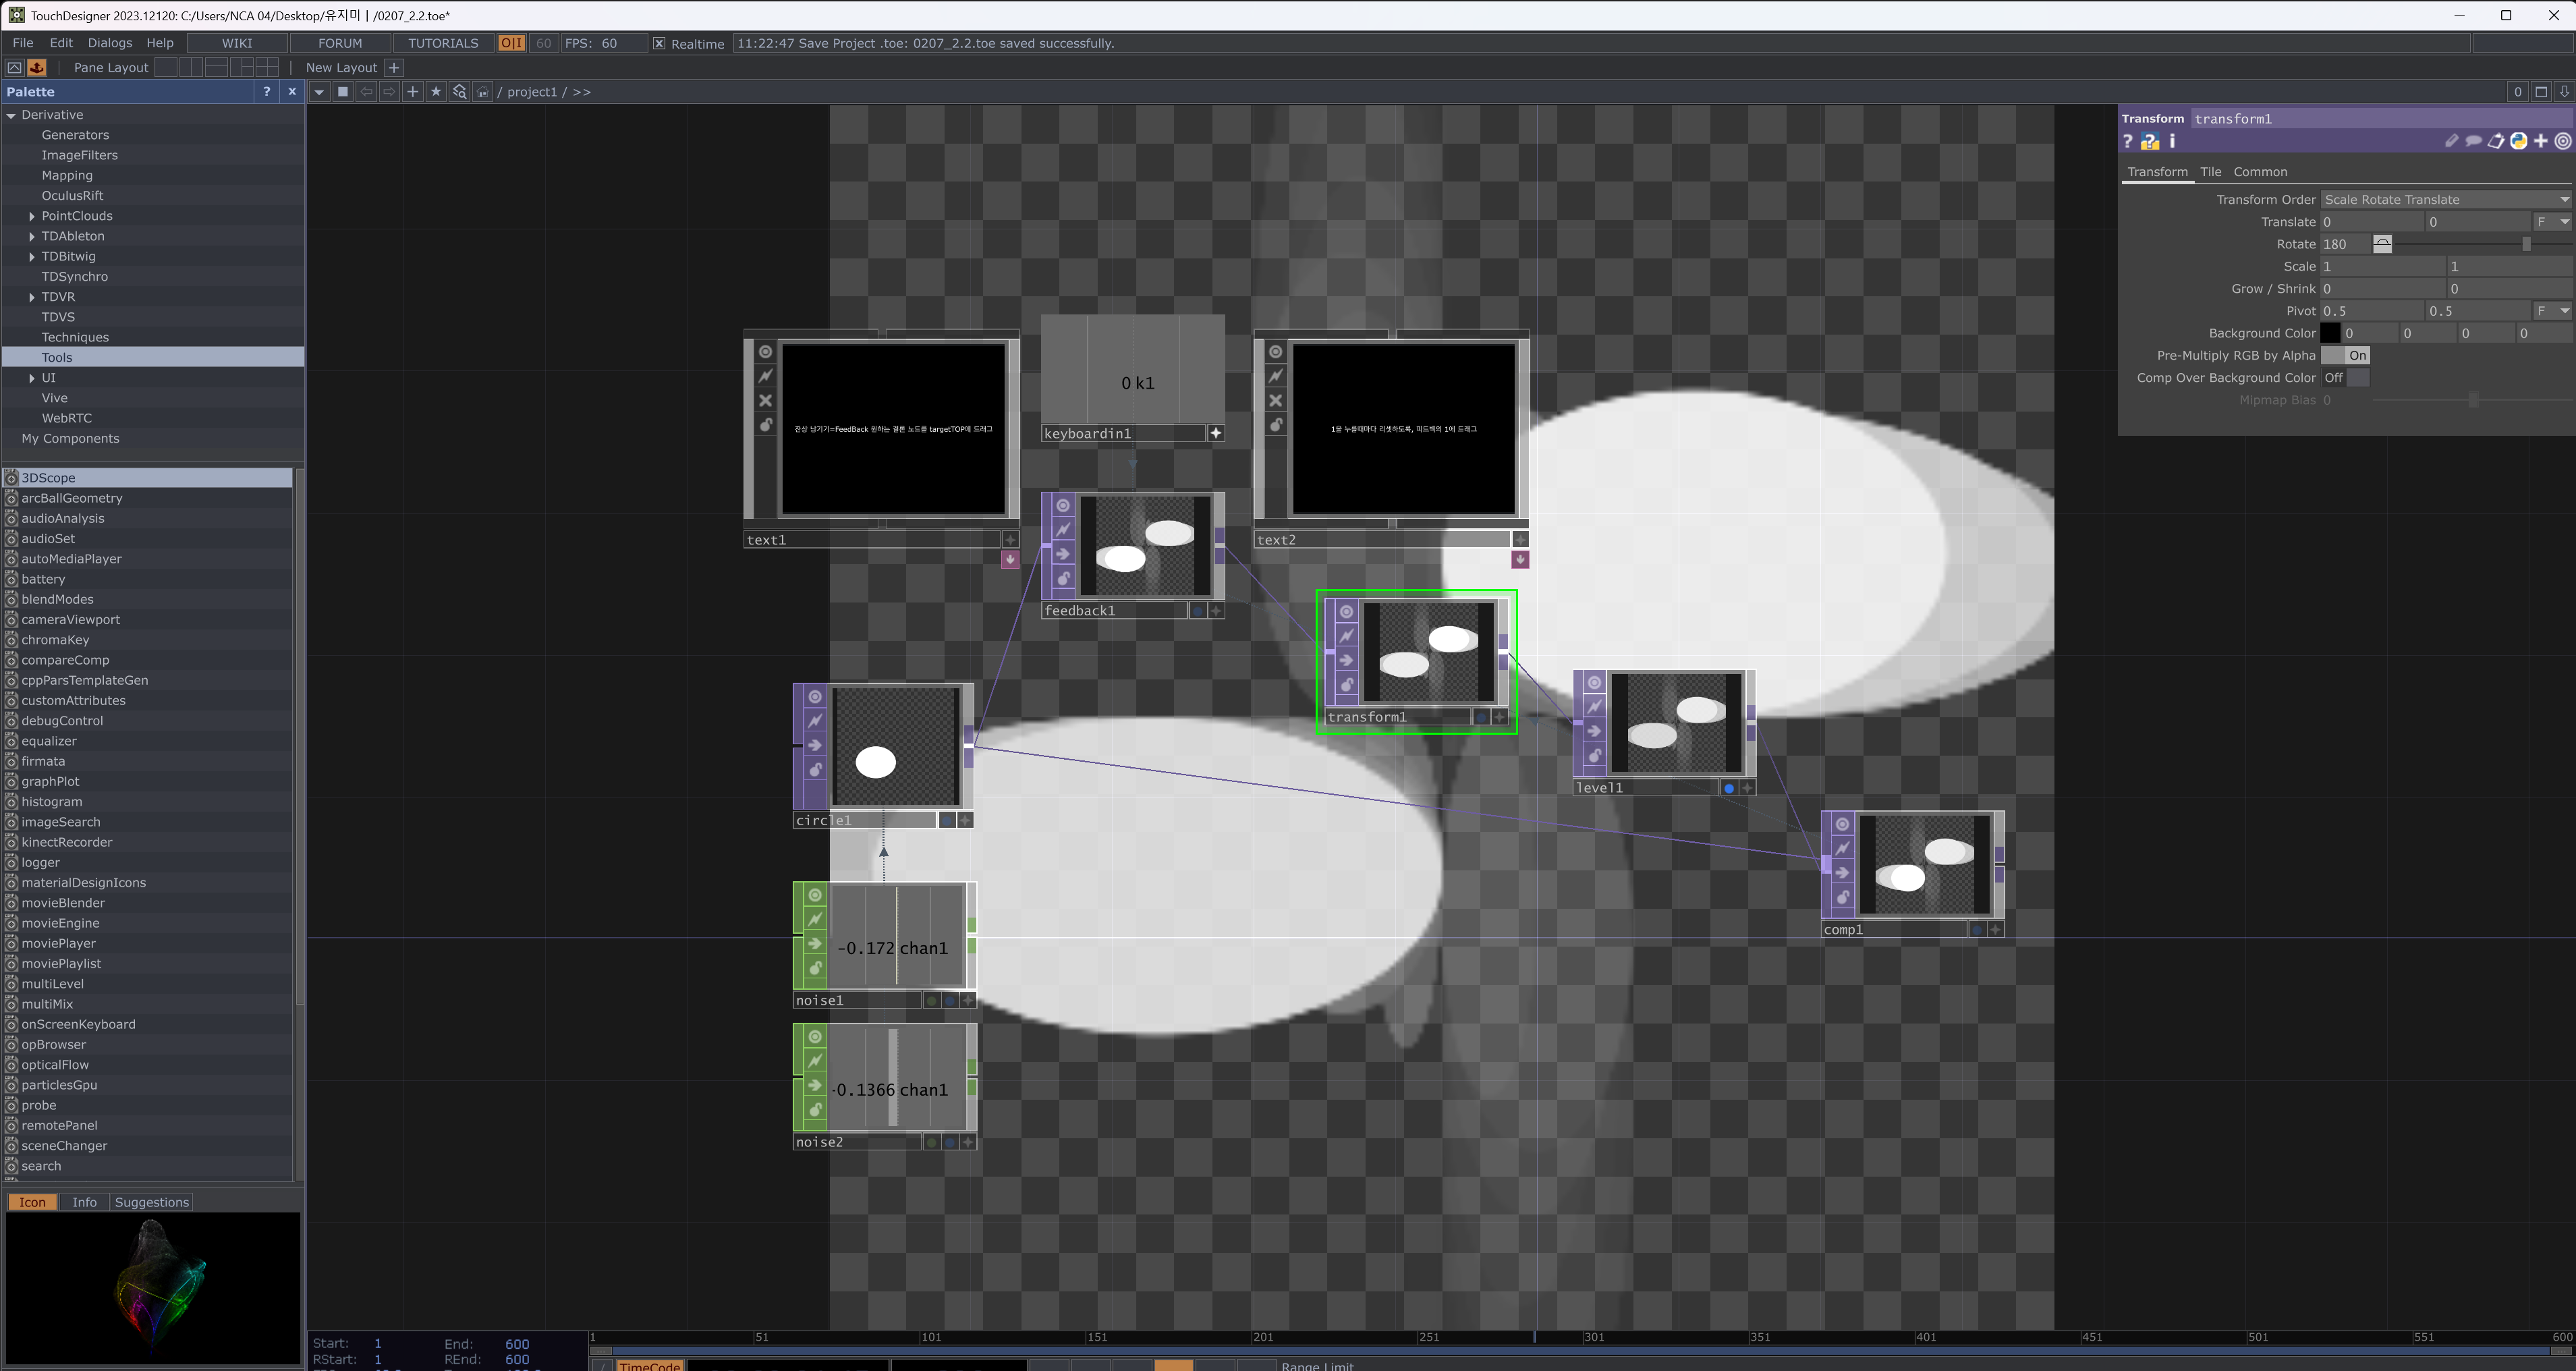The height and width of the screenshot is (1371, 2576).
Task: Open Python help in parameter panel
Action: click(x=2149, y=142)
